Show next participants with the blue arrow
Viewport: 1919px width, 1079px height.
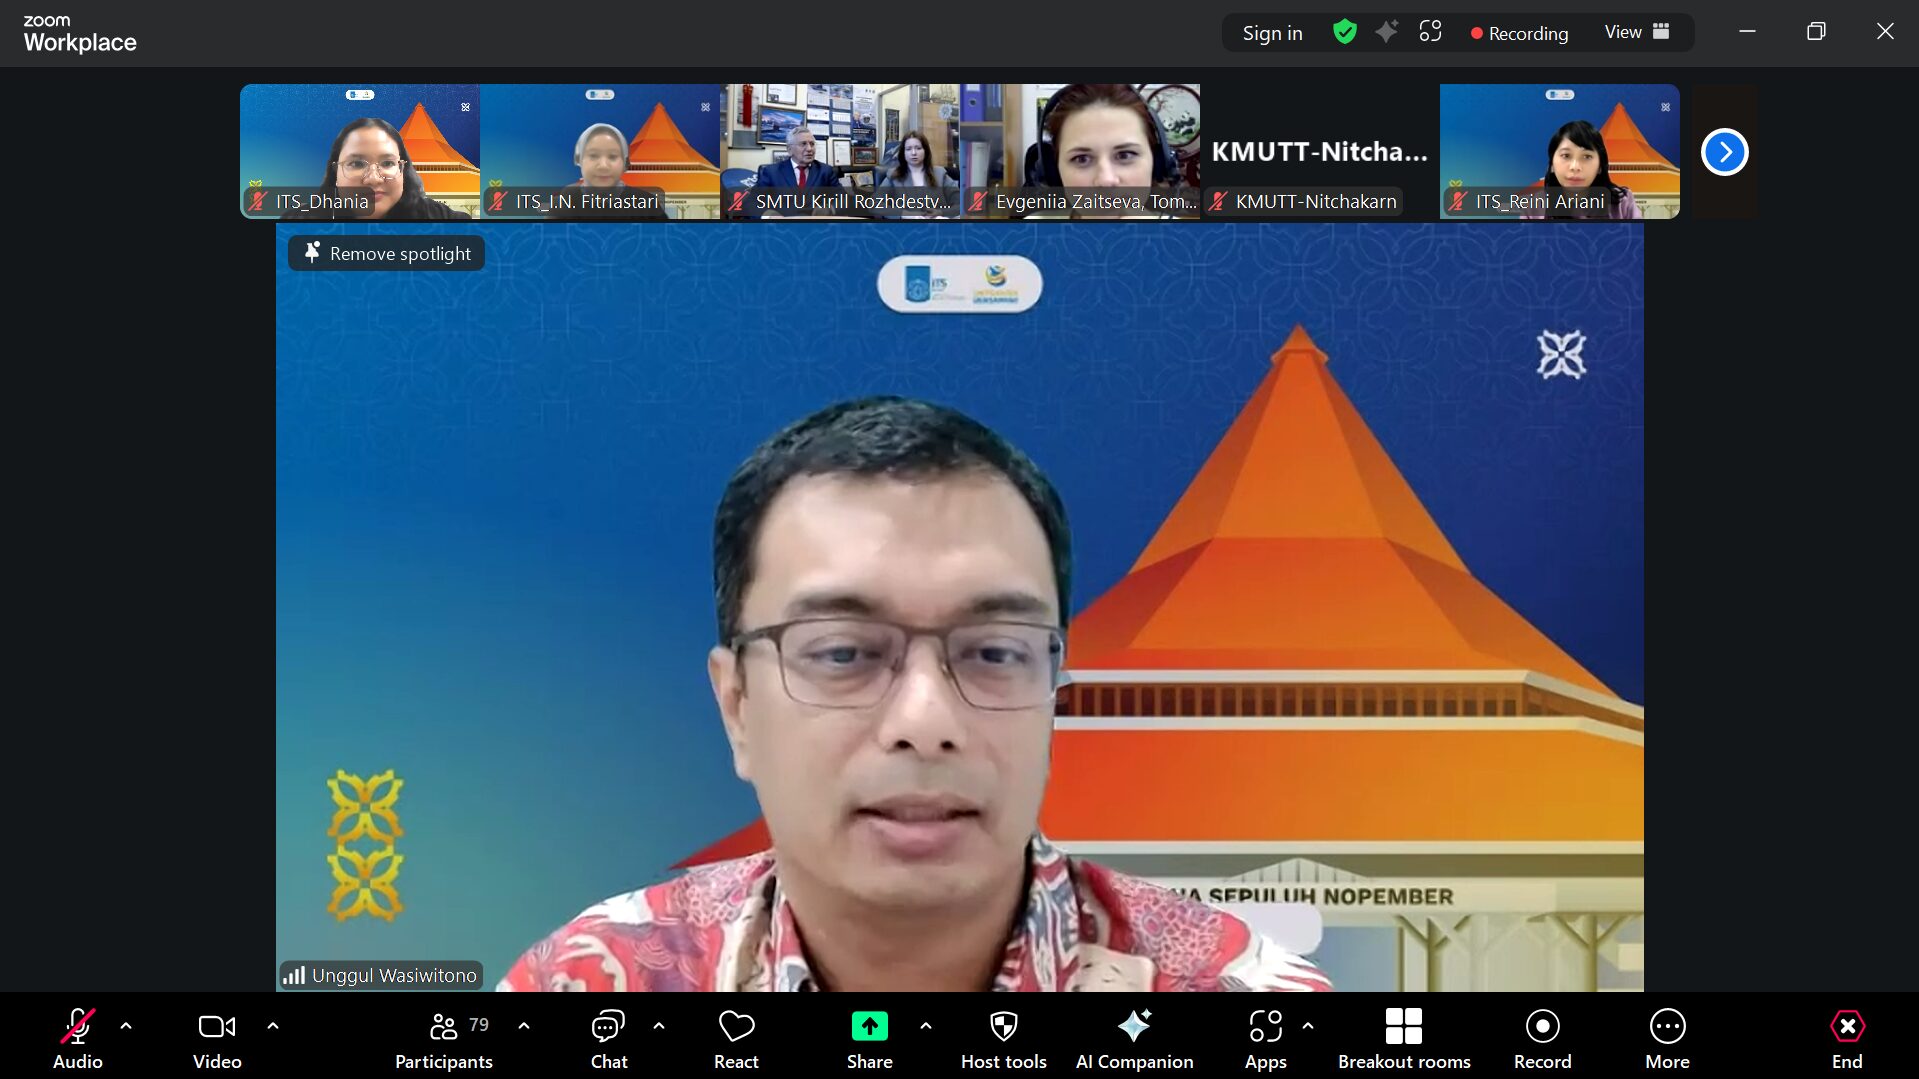coord(1724,152)
